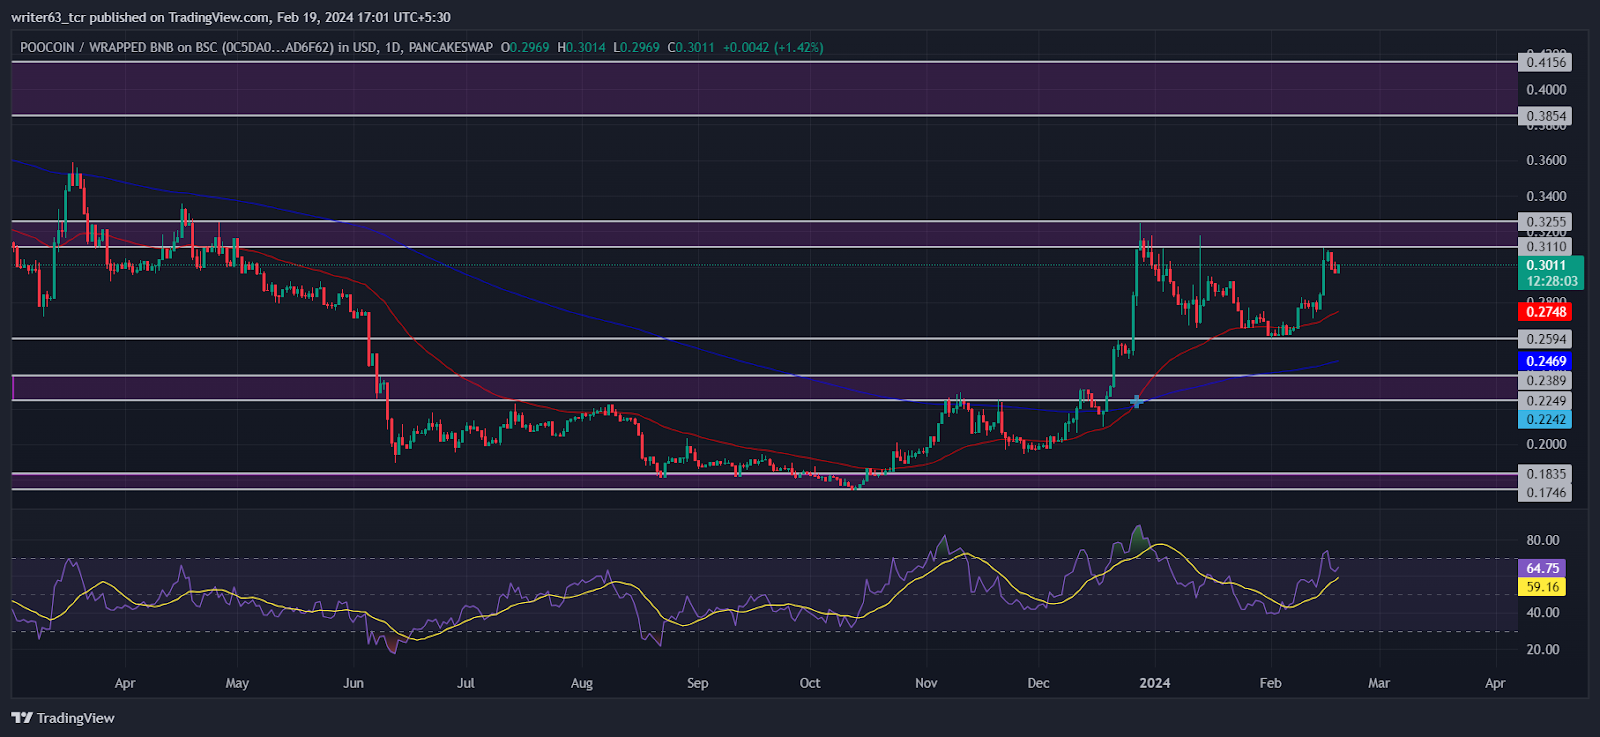Click the 0.2000 price scale tick
Image resolution: width=1600 pixels, height=737 pixels.
[1546, 444]
